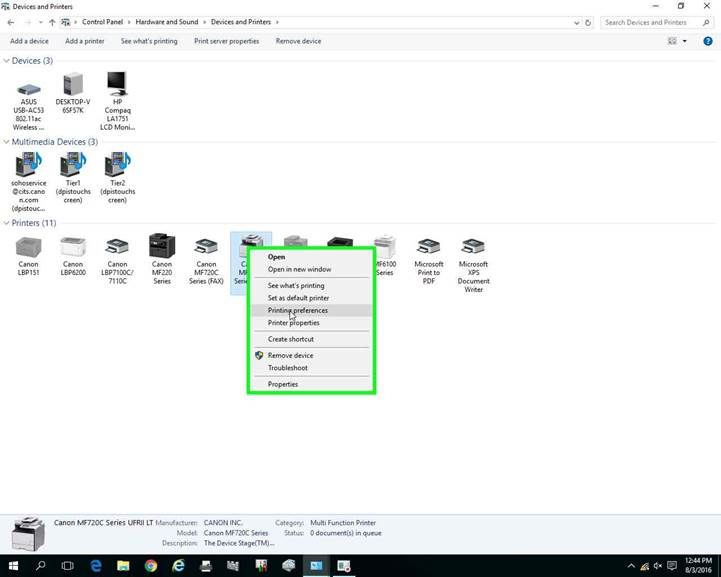
Task: Choose Properties at context menu bottom
Action: 283,384
